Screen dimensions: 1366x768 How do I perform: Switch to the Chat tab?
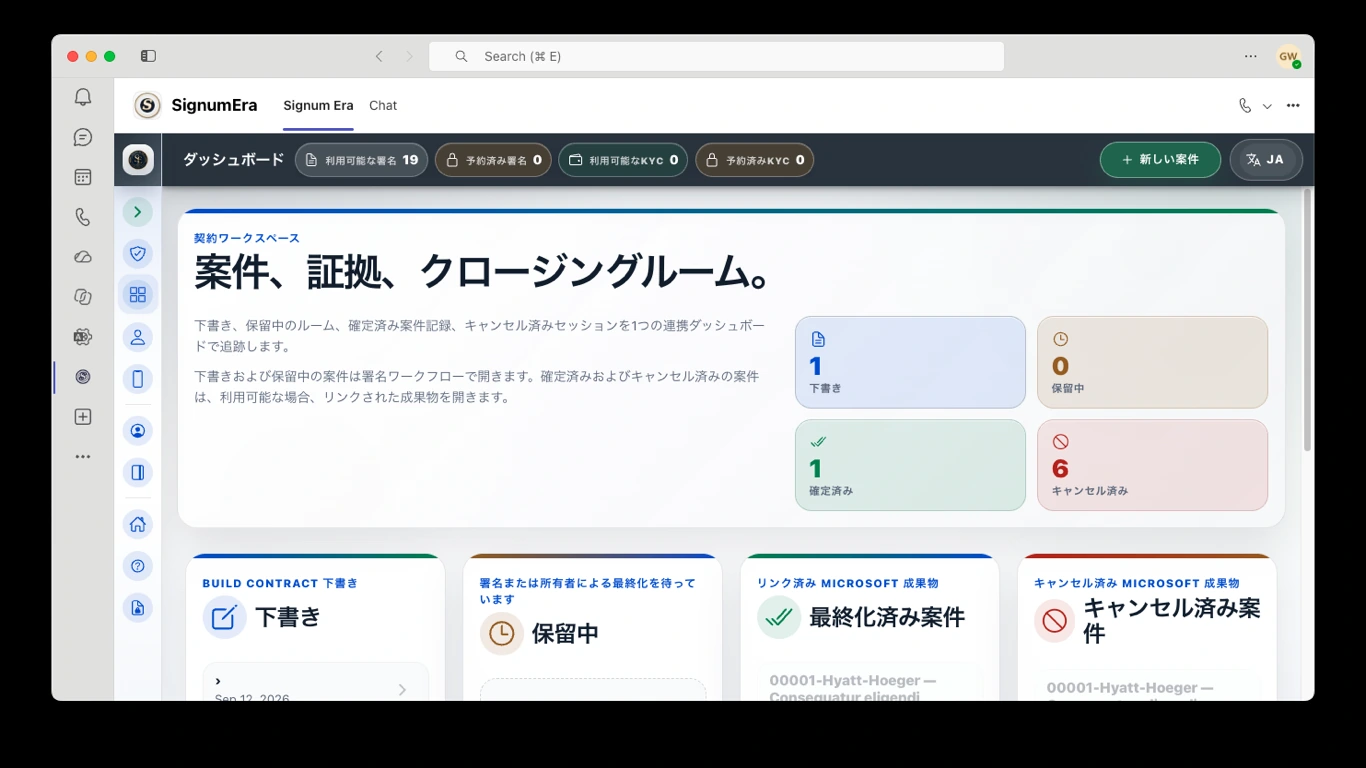pyautogui.click(x=383, y=105)
